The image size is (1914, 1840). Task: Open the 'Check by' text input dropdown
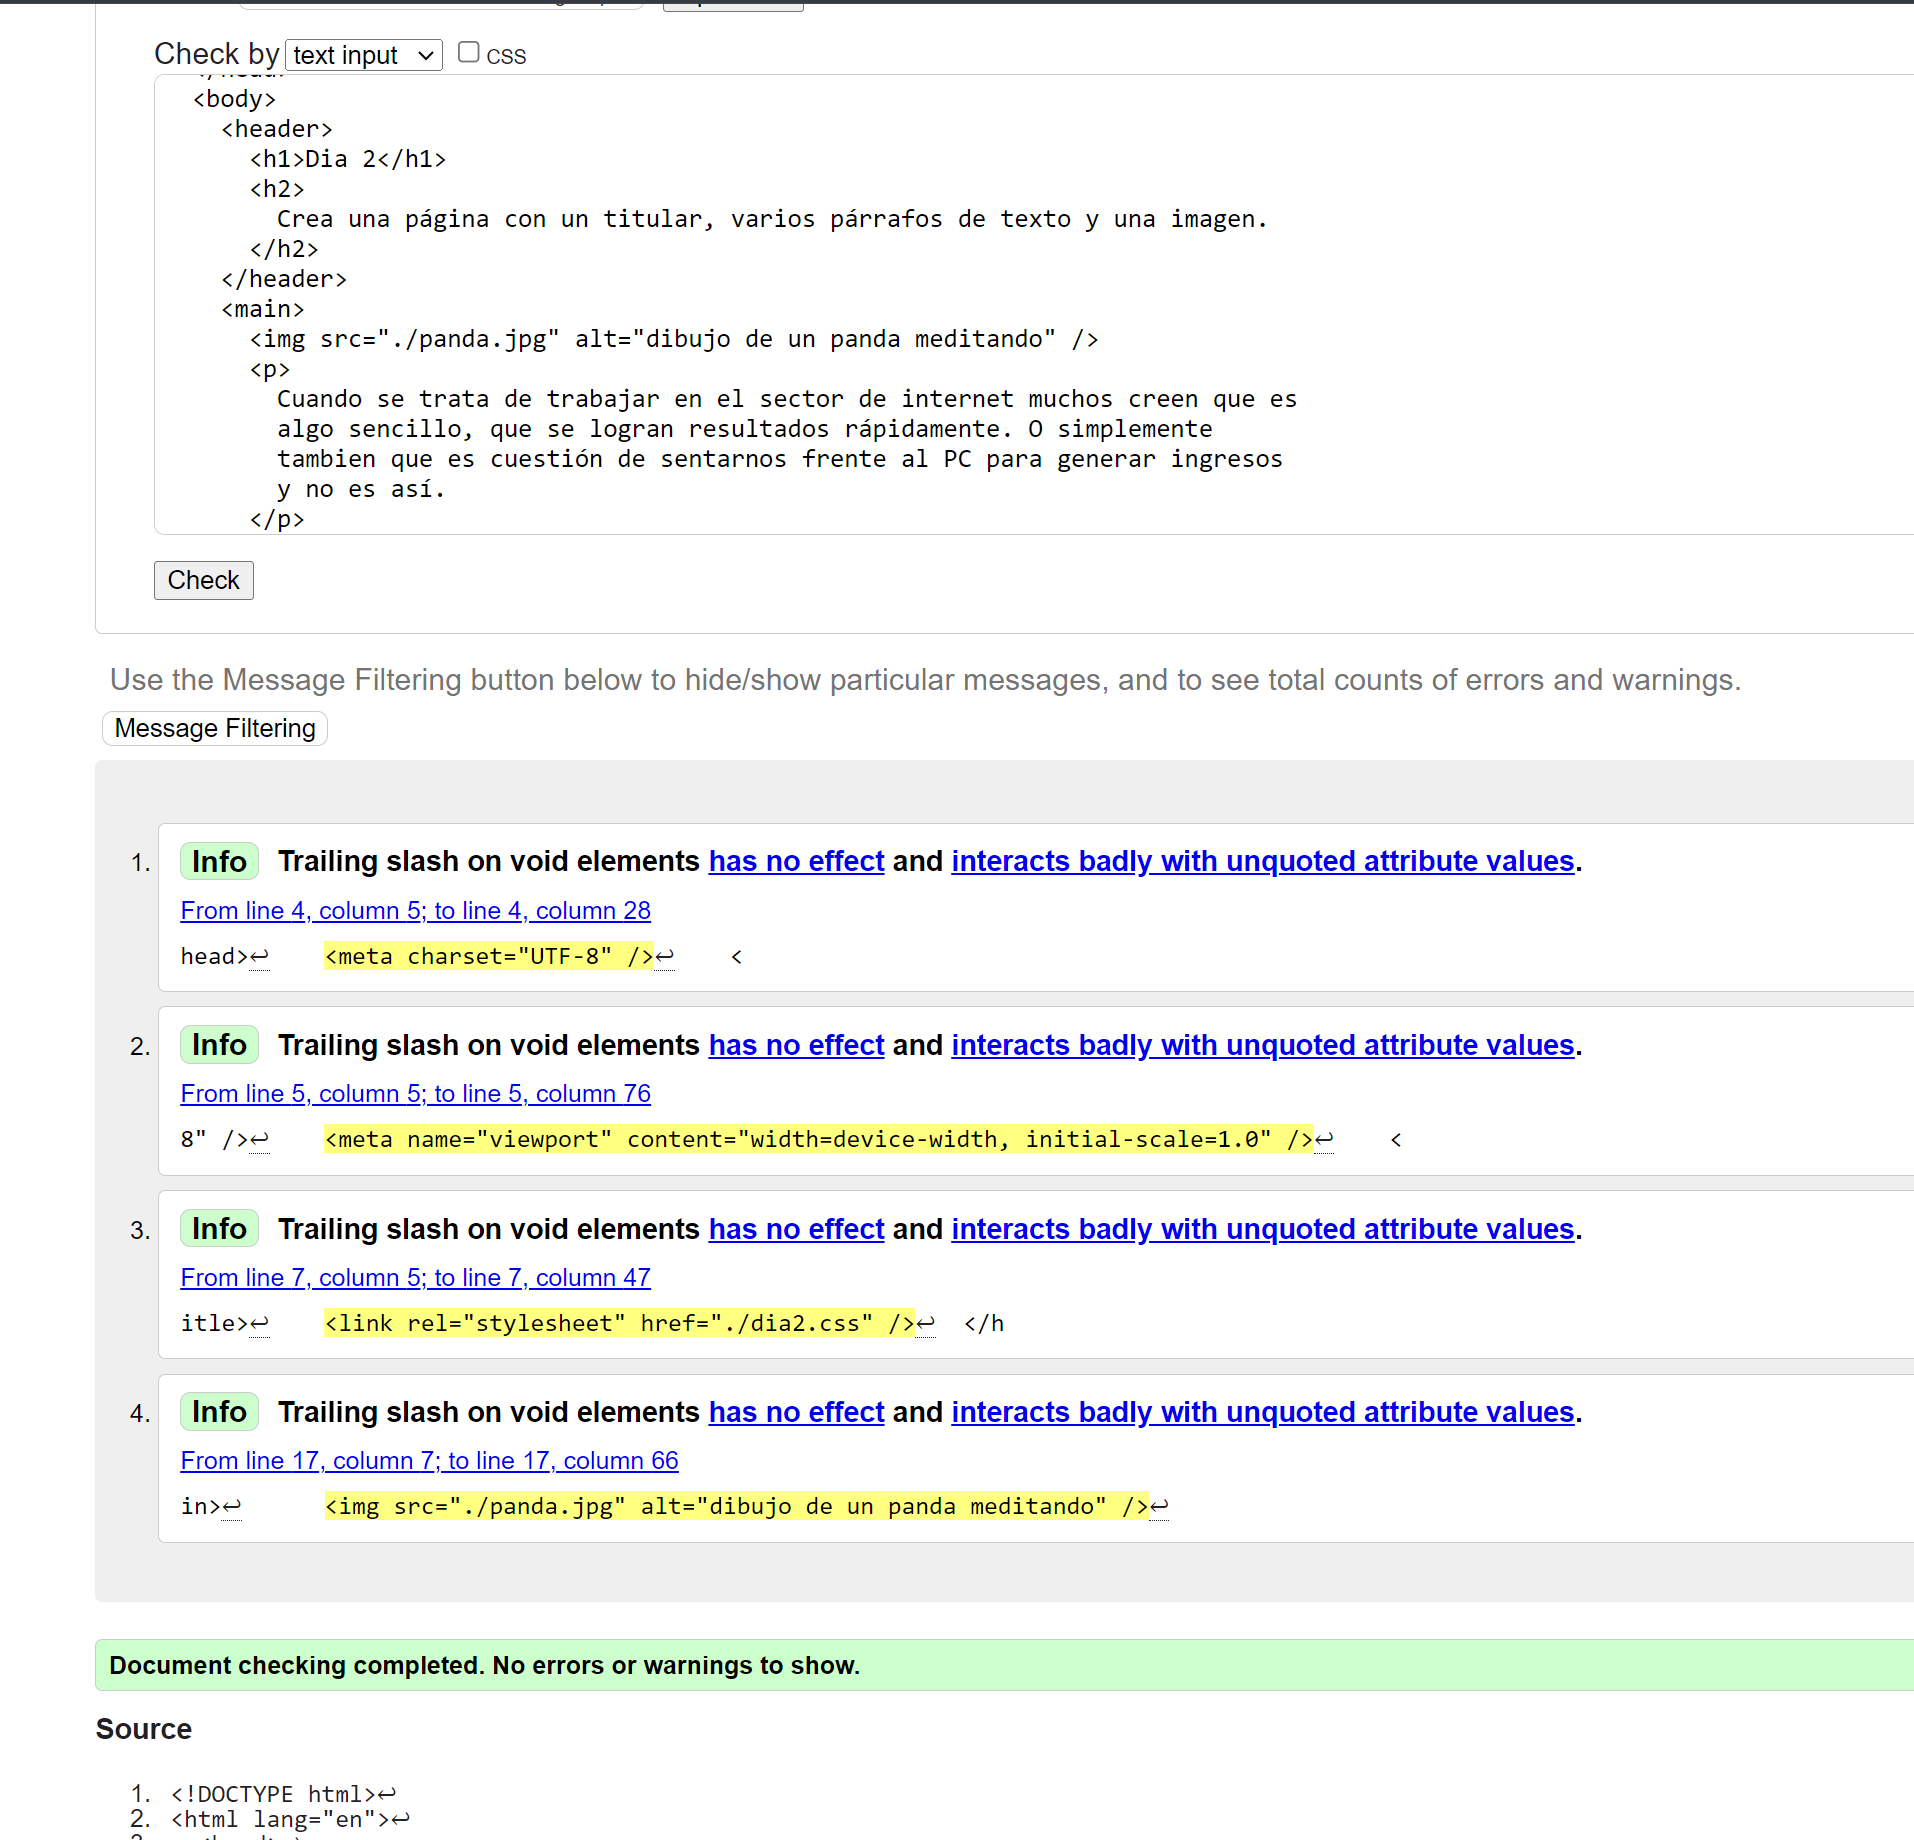364,55
